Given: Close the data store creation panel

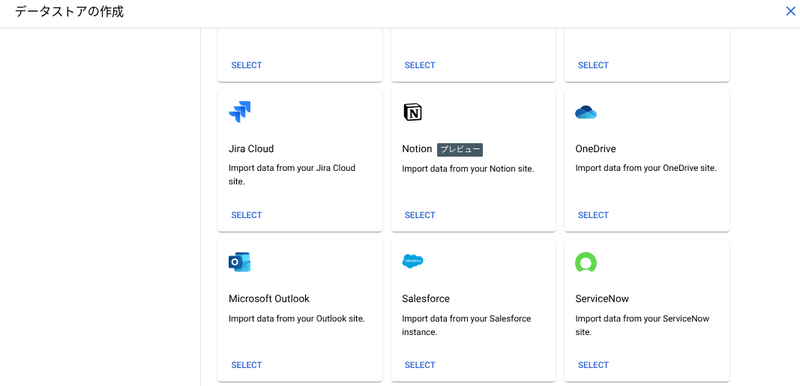Looking at the screenshot, I should coord(790,11).
